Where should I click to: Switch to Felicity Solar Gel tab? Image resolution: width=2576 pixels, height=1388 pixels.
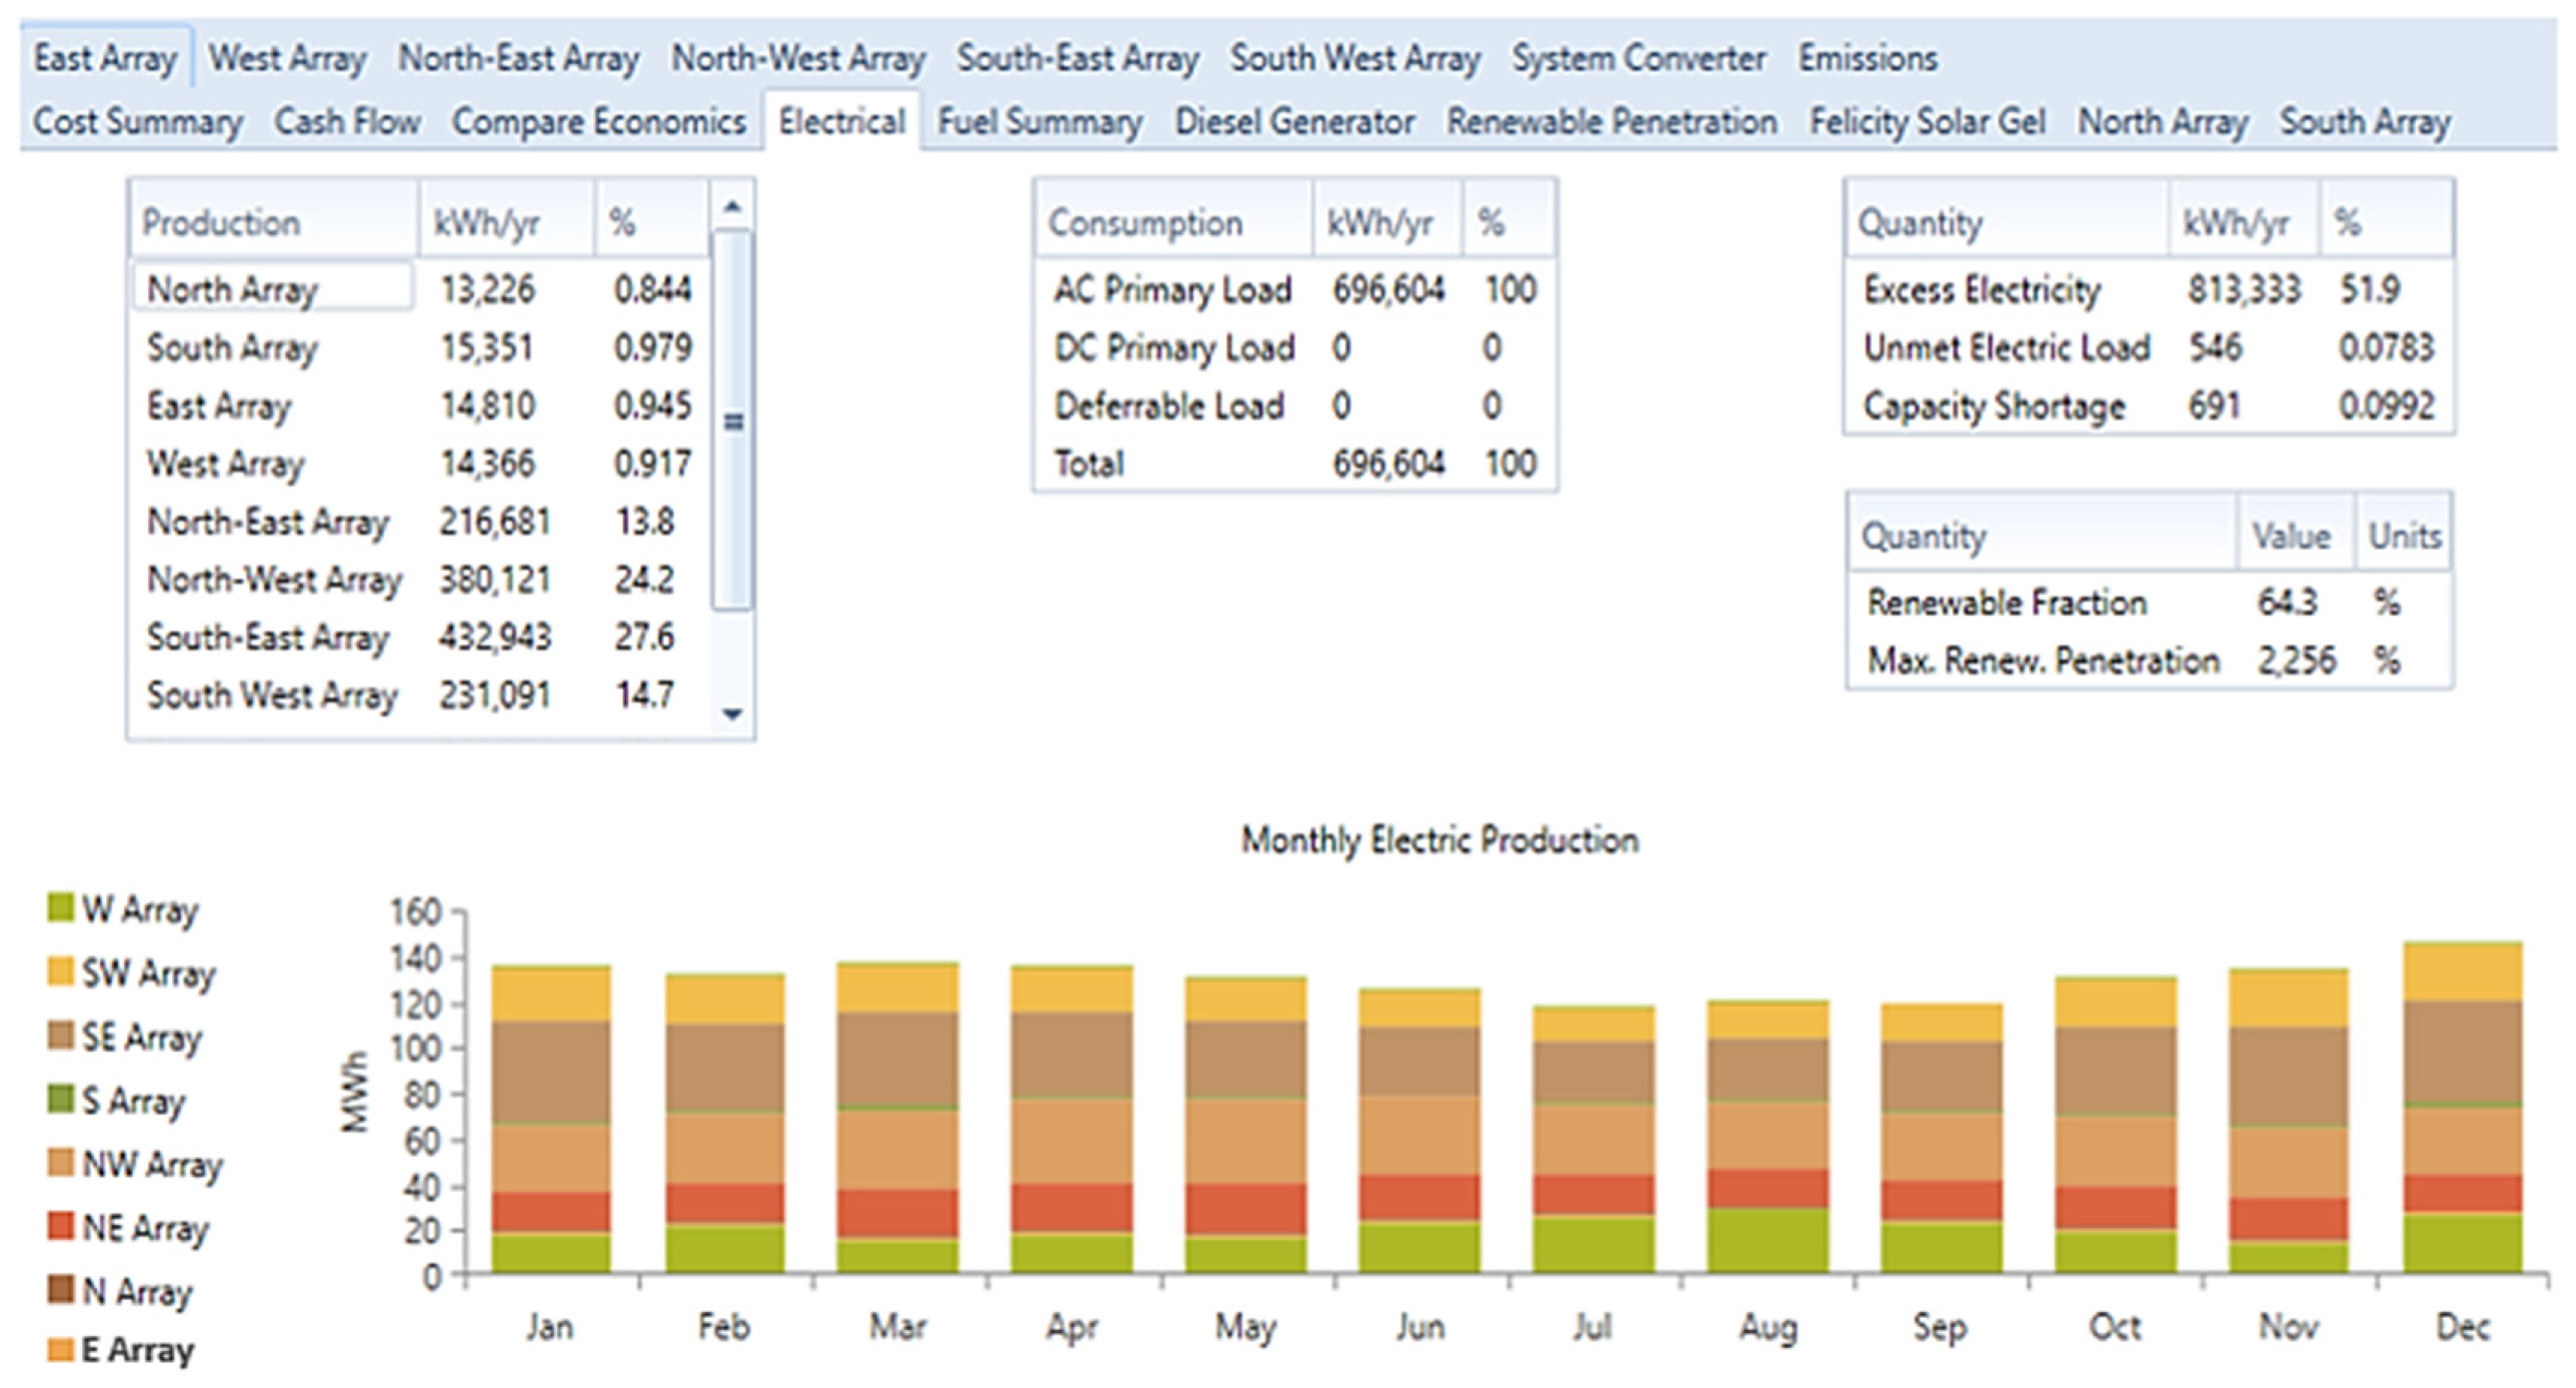click(1927, 121)
